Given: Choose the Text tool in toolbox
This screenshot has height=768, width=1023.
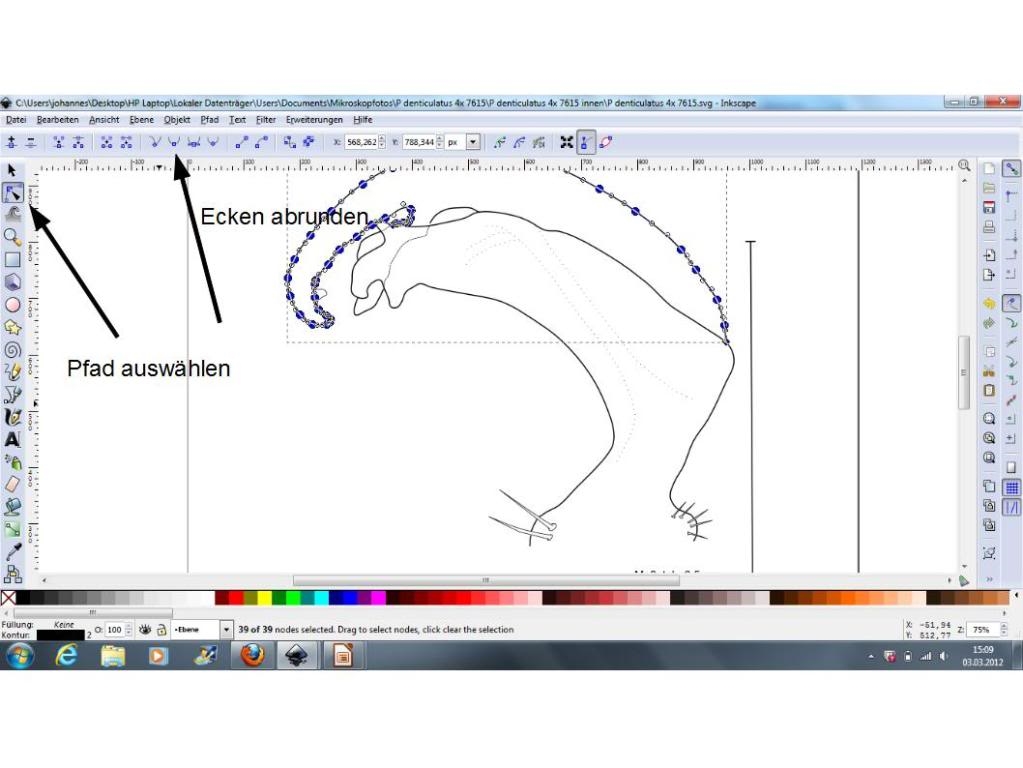Looking at the screenshot, I should coord(13,439).
